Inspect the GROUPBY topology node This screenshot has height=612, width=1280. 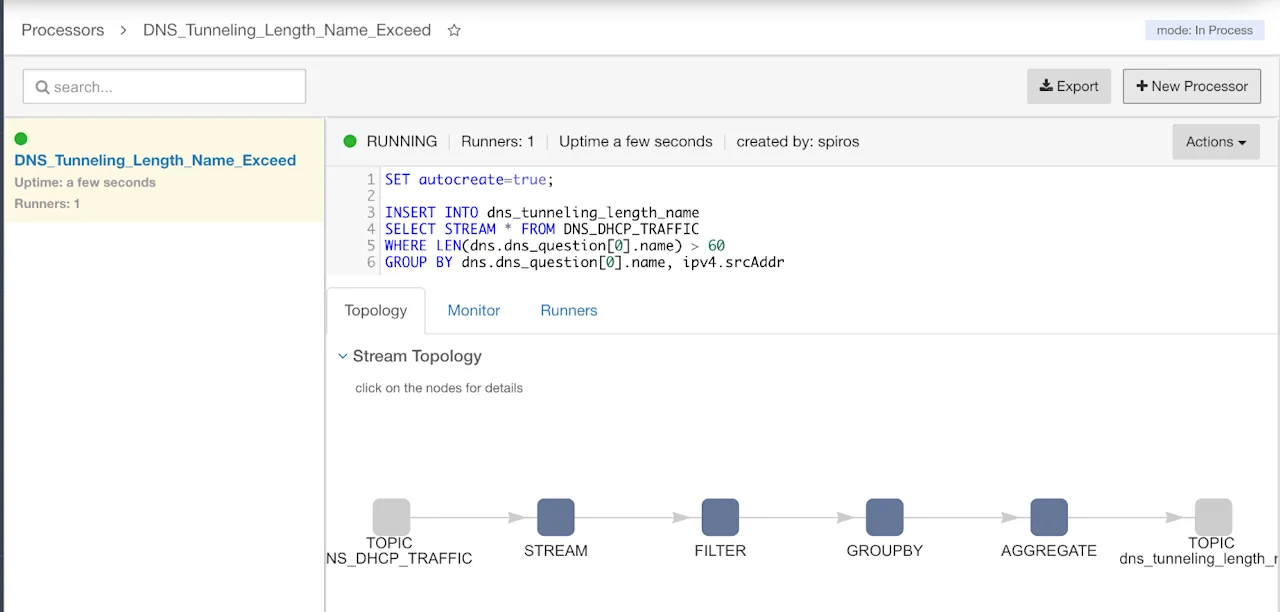click(885, 517)
